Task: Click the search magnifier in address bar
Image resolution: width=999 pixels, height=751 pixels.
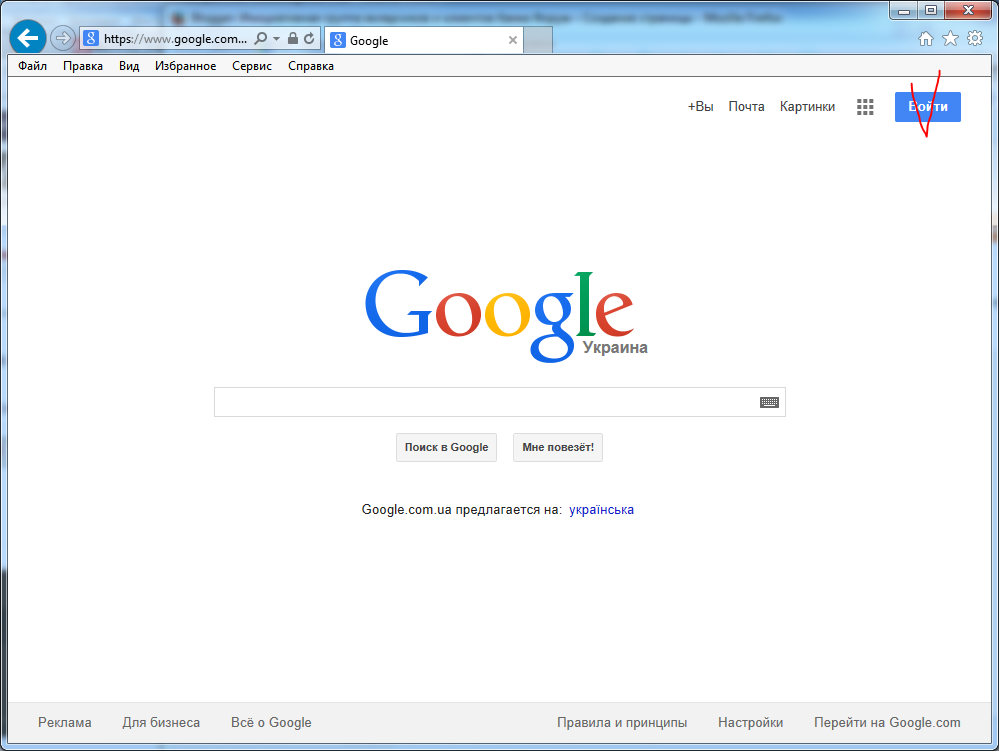Action: (261, 38)
